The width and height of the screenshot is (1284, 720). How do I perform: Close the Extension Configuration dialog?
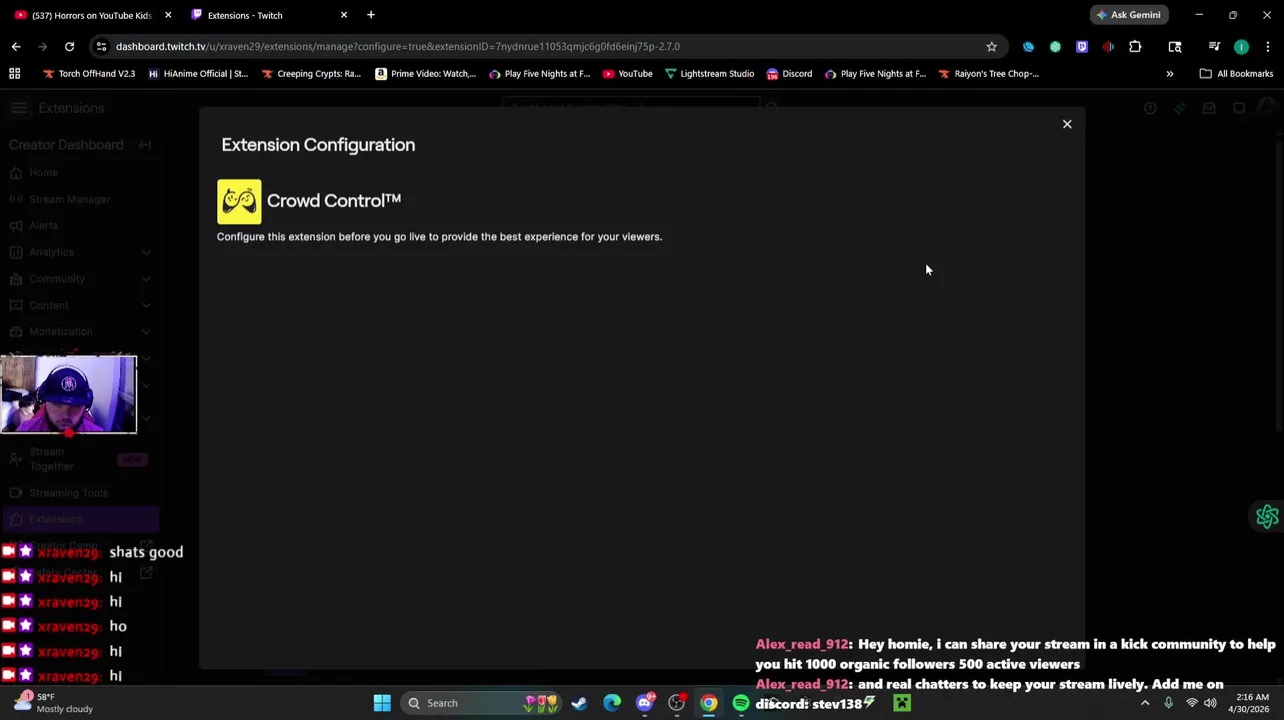point(1067,124)
